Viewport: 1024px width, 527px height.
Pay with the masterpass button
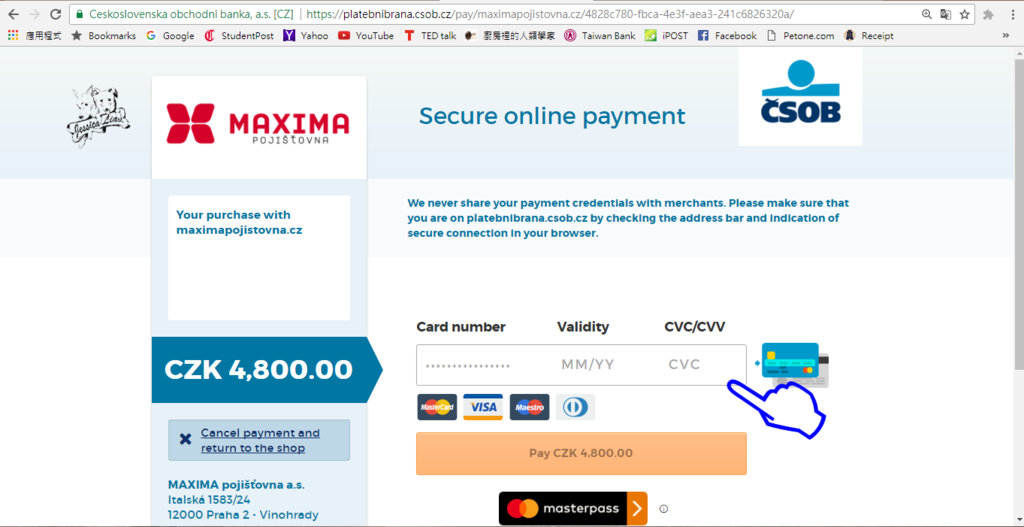pyautogui.click(x=573, y=509)
